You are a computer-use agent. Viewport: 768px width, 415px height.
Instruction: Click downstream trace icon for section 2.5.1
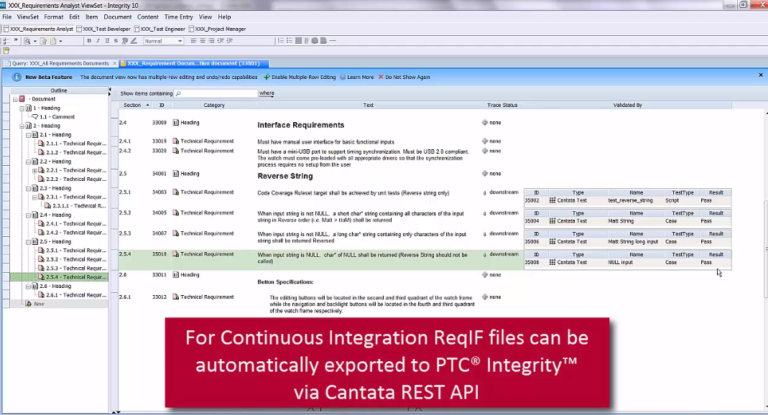(x=485, y=193)
